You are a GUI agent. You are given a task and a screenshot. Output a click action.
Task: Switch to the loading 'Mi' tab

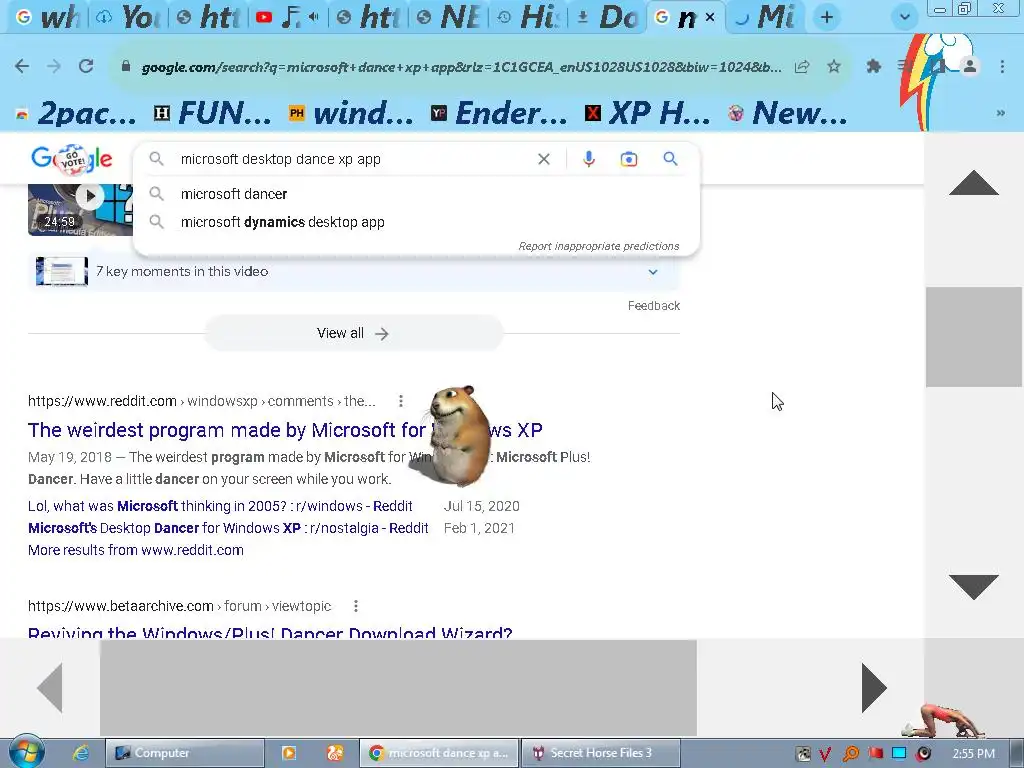click(x=765, y=18)
